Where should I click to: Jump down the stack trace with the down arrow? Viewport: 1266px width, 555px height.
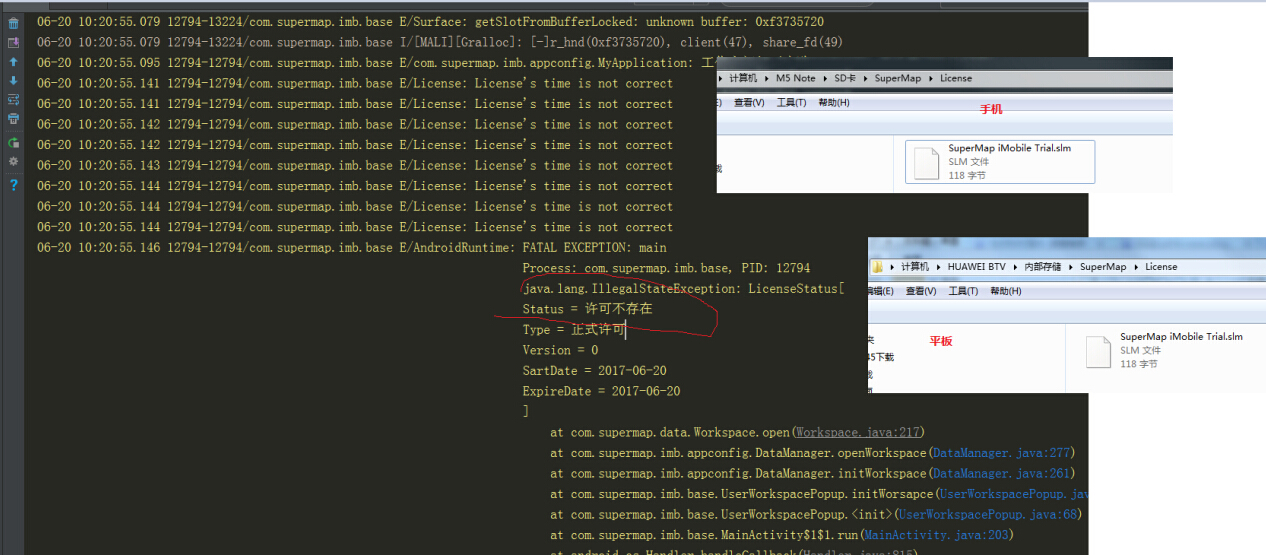(13, 80)
